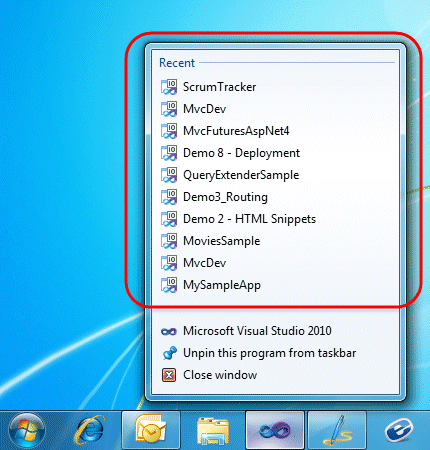Open Windows Explorer folder icon

pos(213,431)
